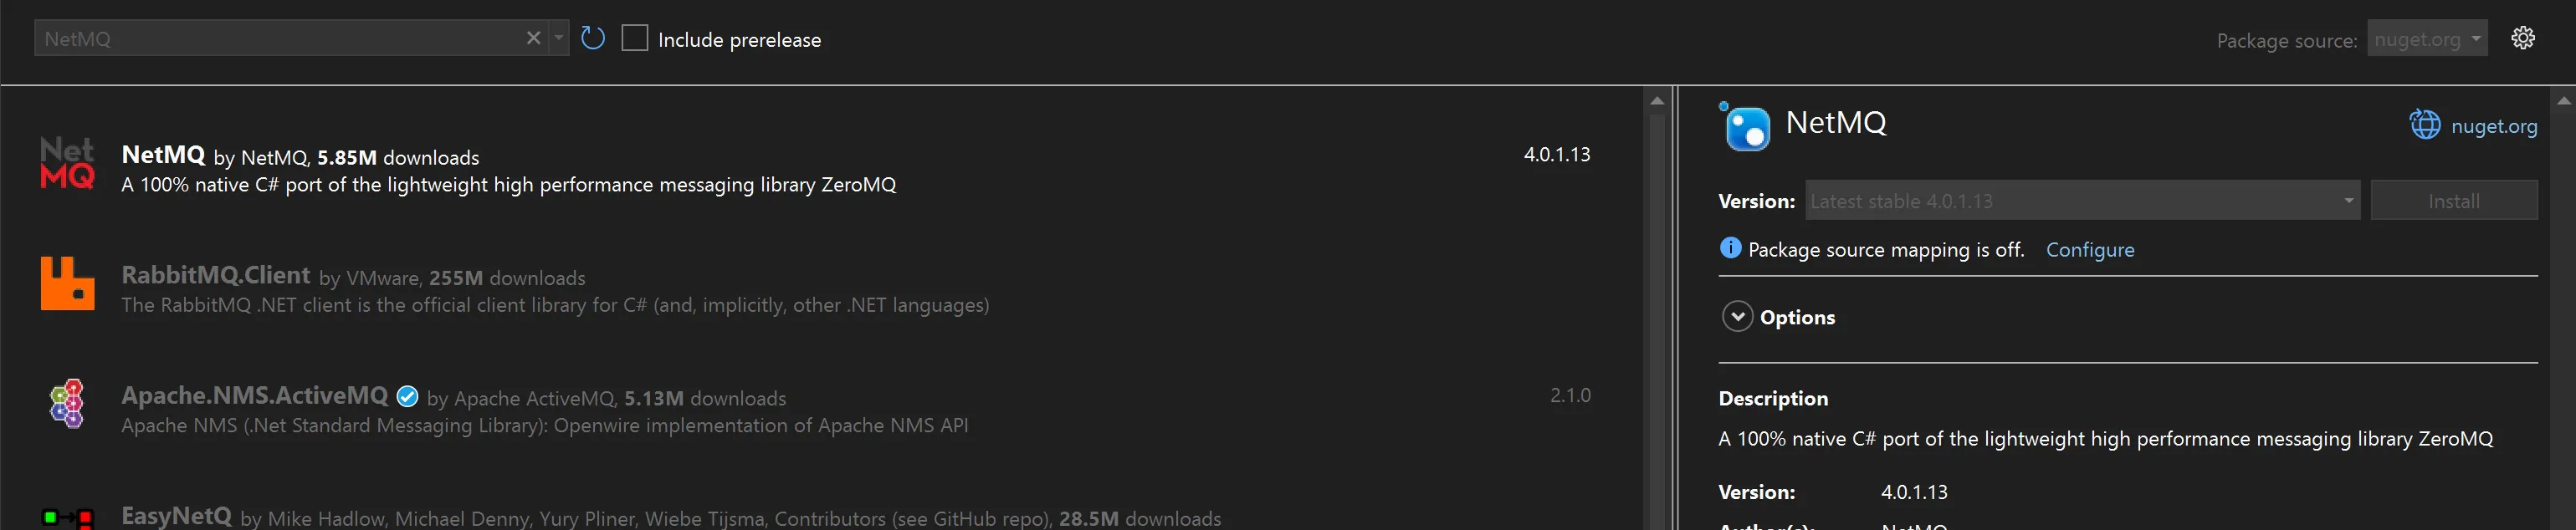2576x530 pixels.
Task: Clear the NetMQ search text
Action: (x=533, y=39)
